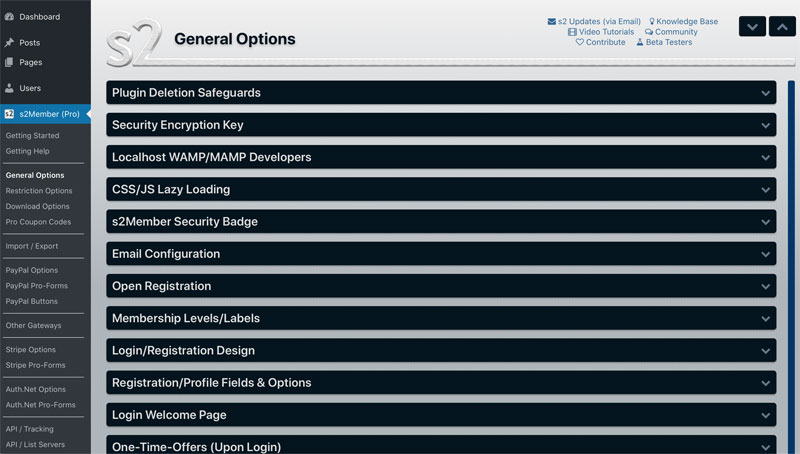Select General Options submenu item

point(35,175)
